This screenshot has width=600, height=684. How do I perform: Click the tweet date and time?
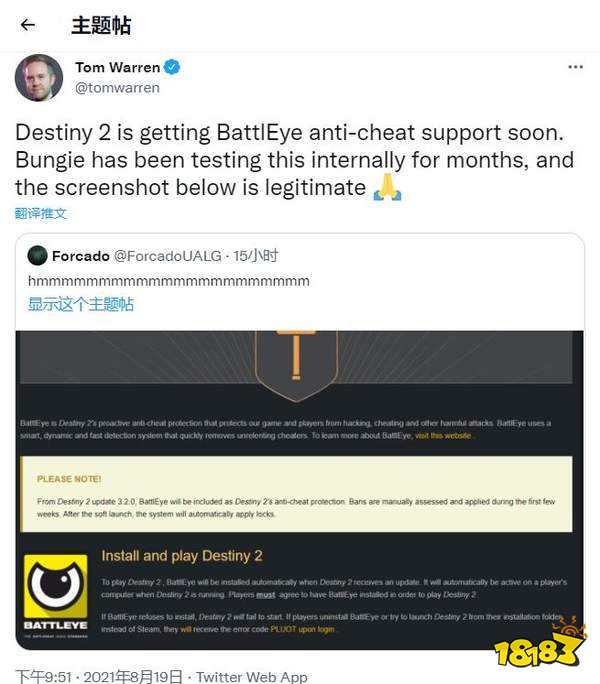coord(99,677)
